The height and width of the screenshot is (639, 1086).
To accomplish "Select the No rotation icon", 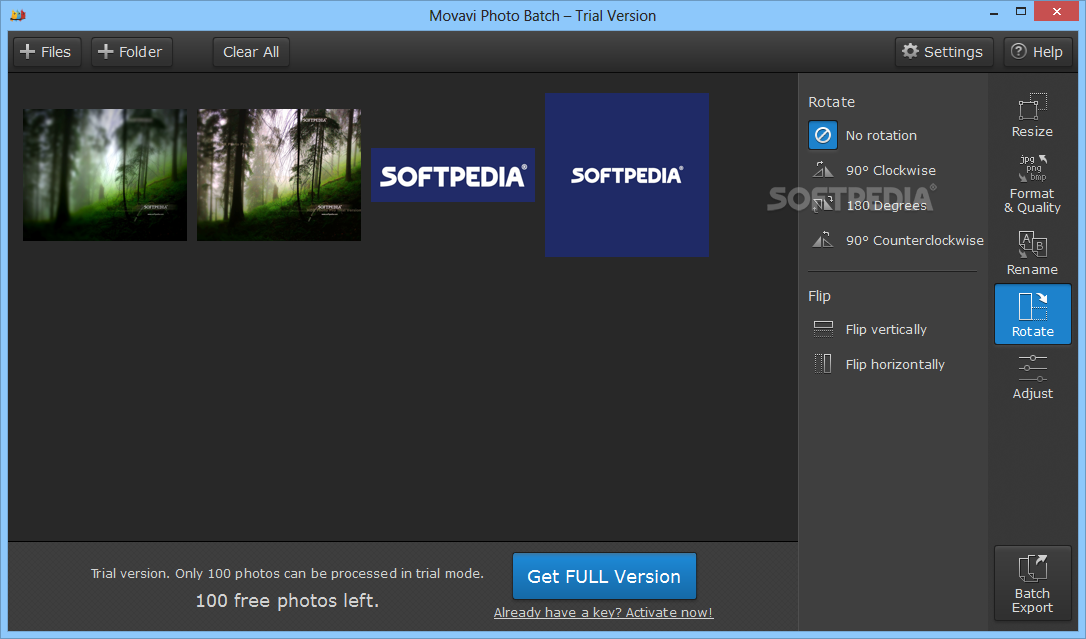I will tap(823, 135).
